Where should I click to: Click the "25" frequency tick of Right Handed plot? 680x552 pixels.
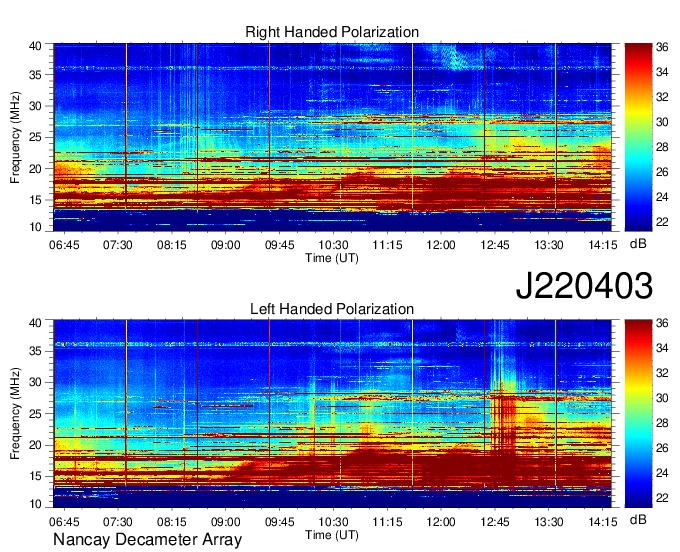(x=35, y=137)
